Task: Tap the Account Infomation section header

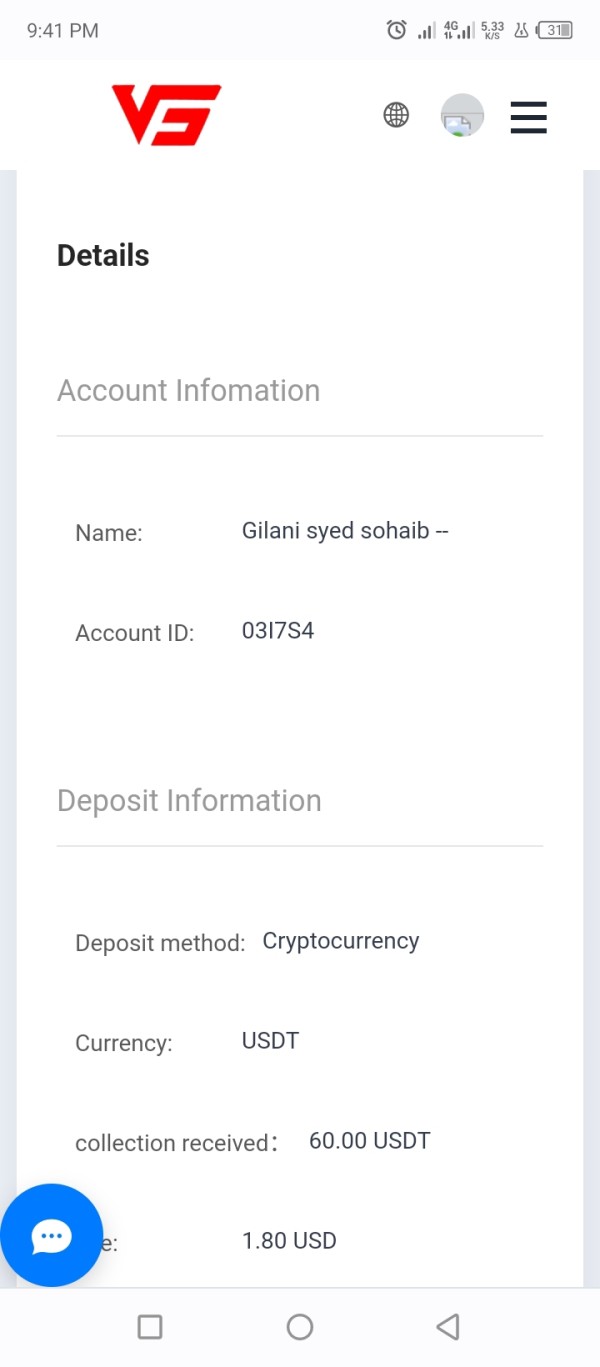Action: point(189,390)
